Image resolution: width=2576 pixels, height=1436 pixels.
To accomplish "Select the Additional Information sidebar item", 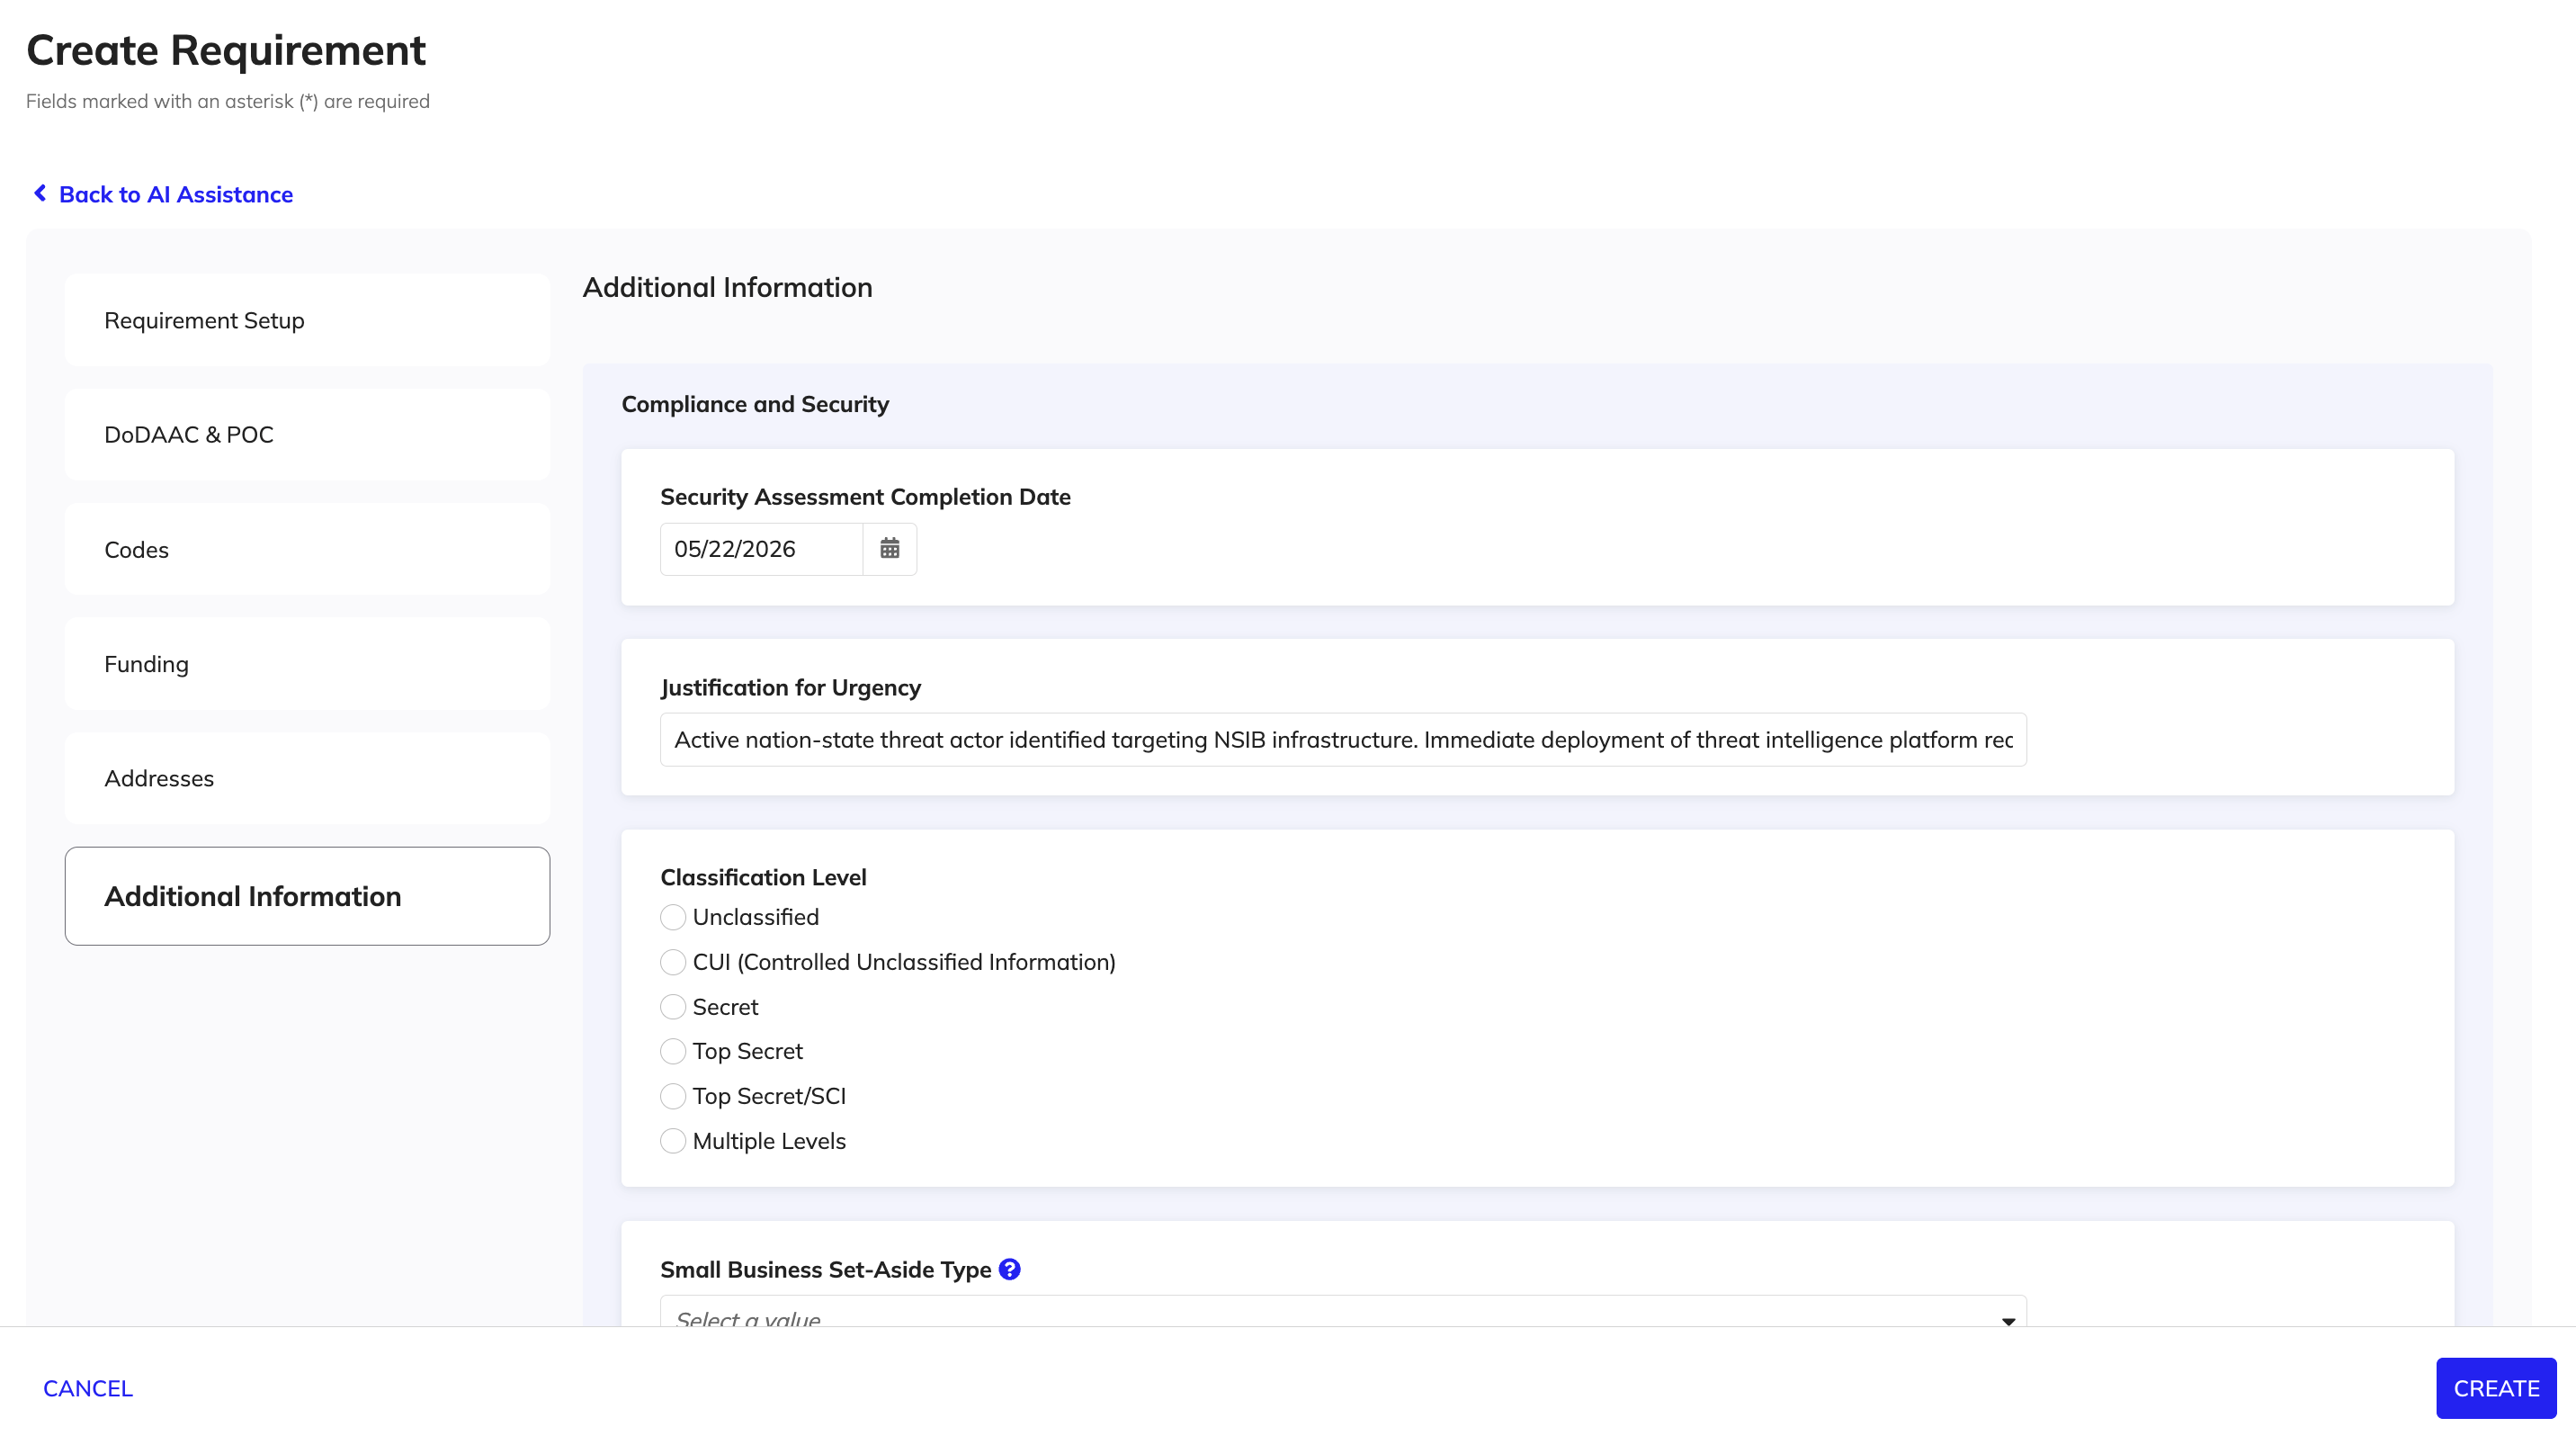I will coord(307,896).
